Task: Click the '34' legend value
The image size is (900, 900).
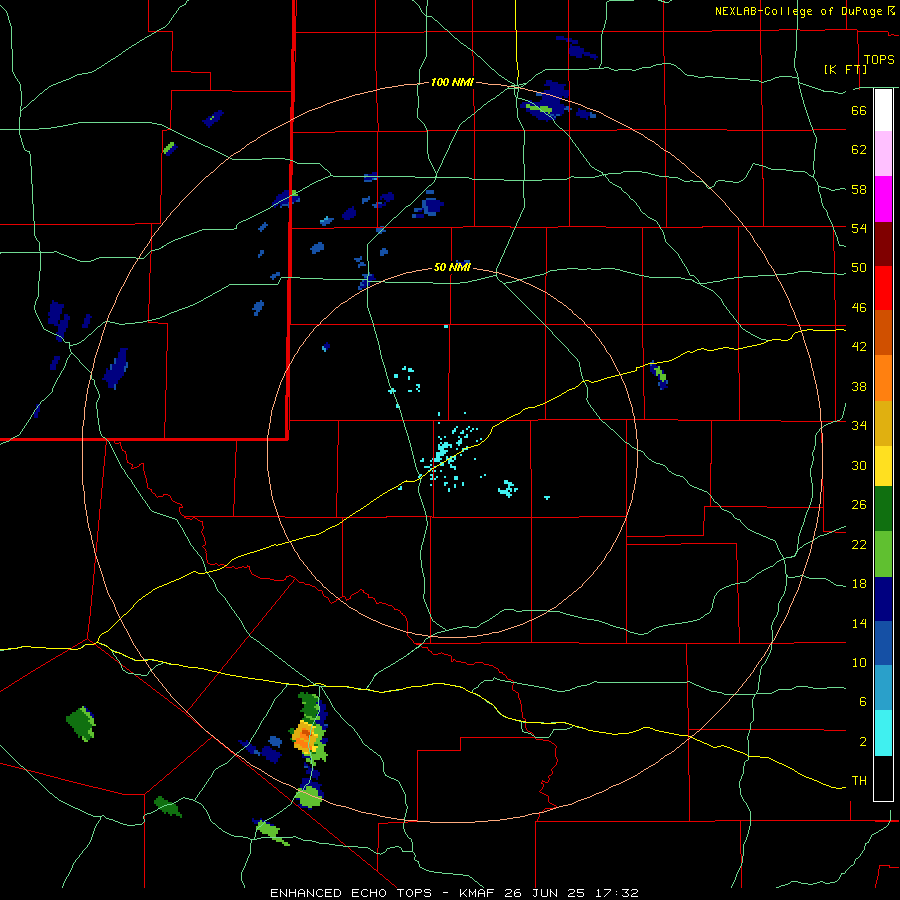Action: pos(859,426)
